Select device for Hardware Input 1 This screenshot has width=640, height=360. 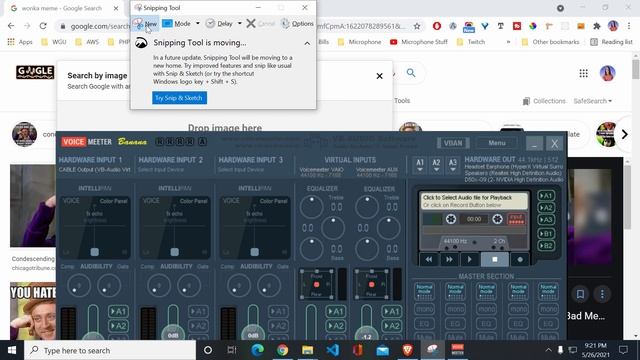click(x=94, y=170)
